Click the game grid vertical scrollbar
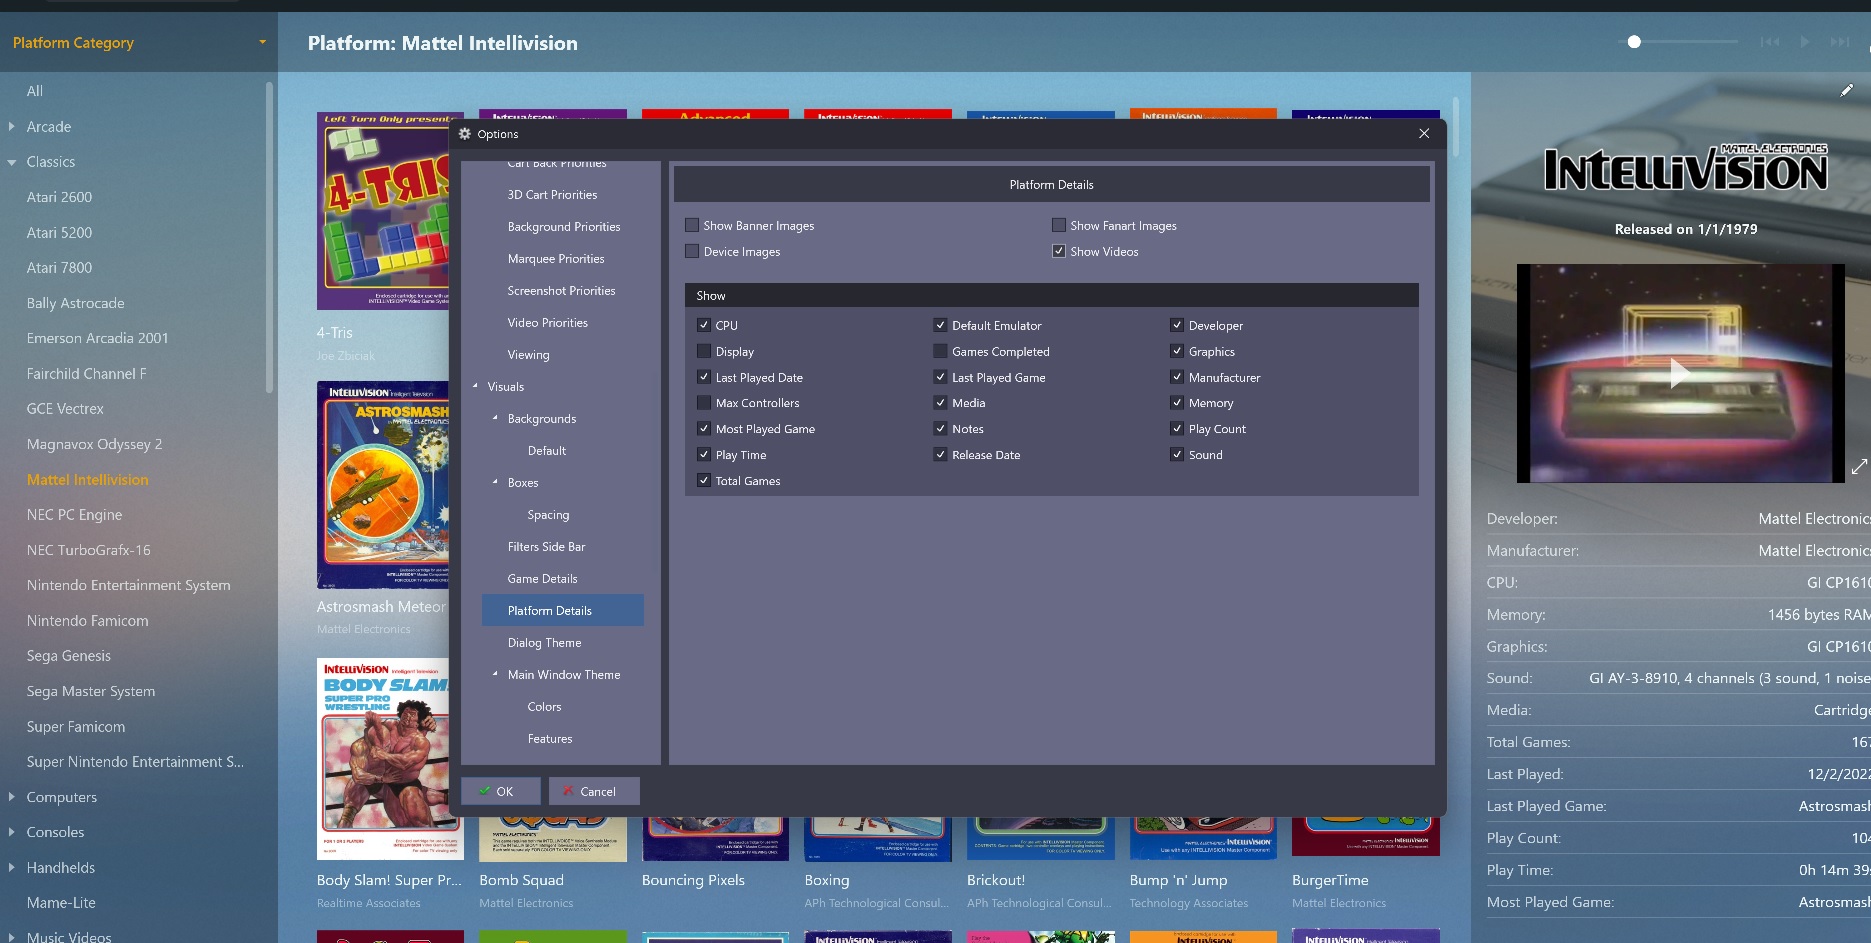The image size is (1871, 943). click(1456, 127)
